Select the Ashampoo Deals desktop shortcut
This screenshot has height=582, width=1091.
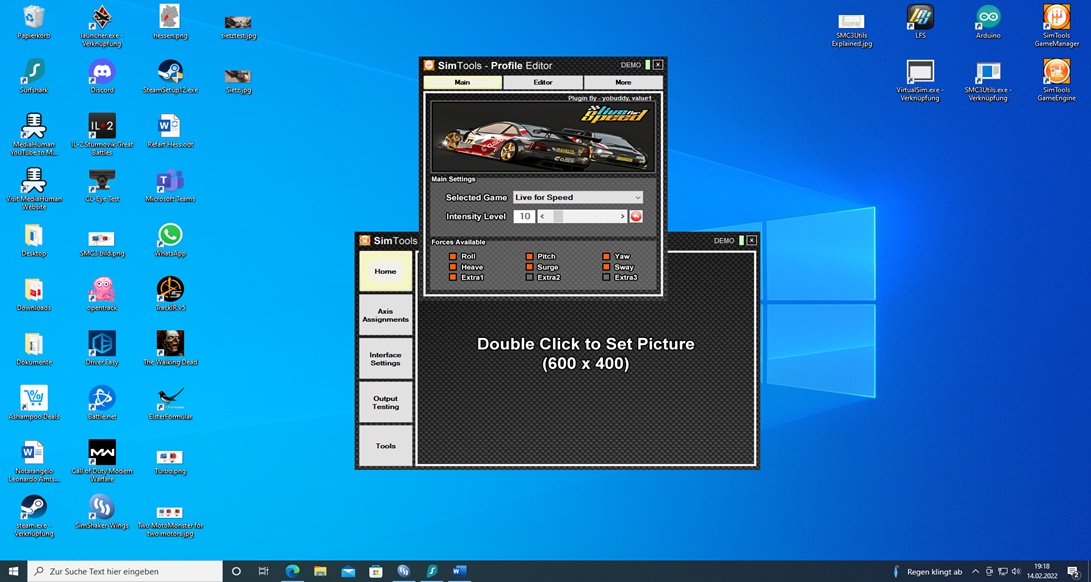coord(34,403)
